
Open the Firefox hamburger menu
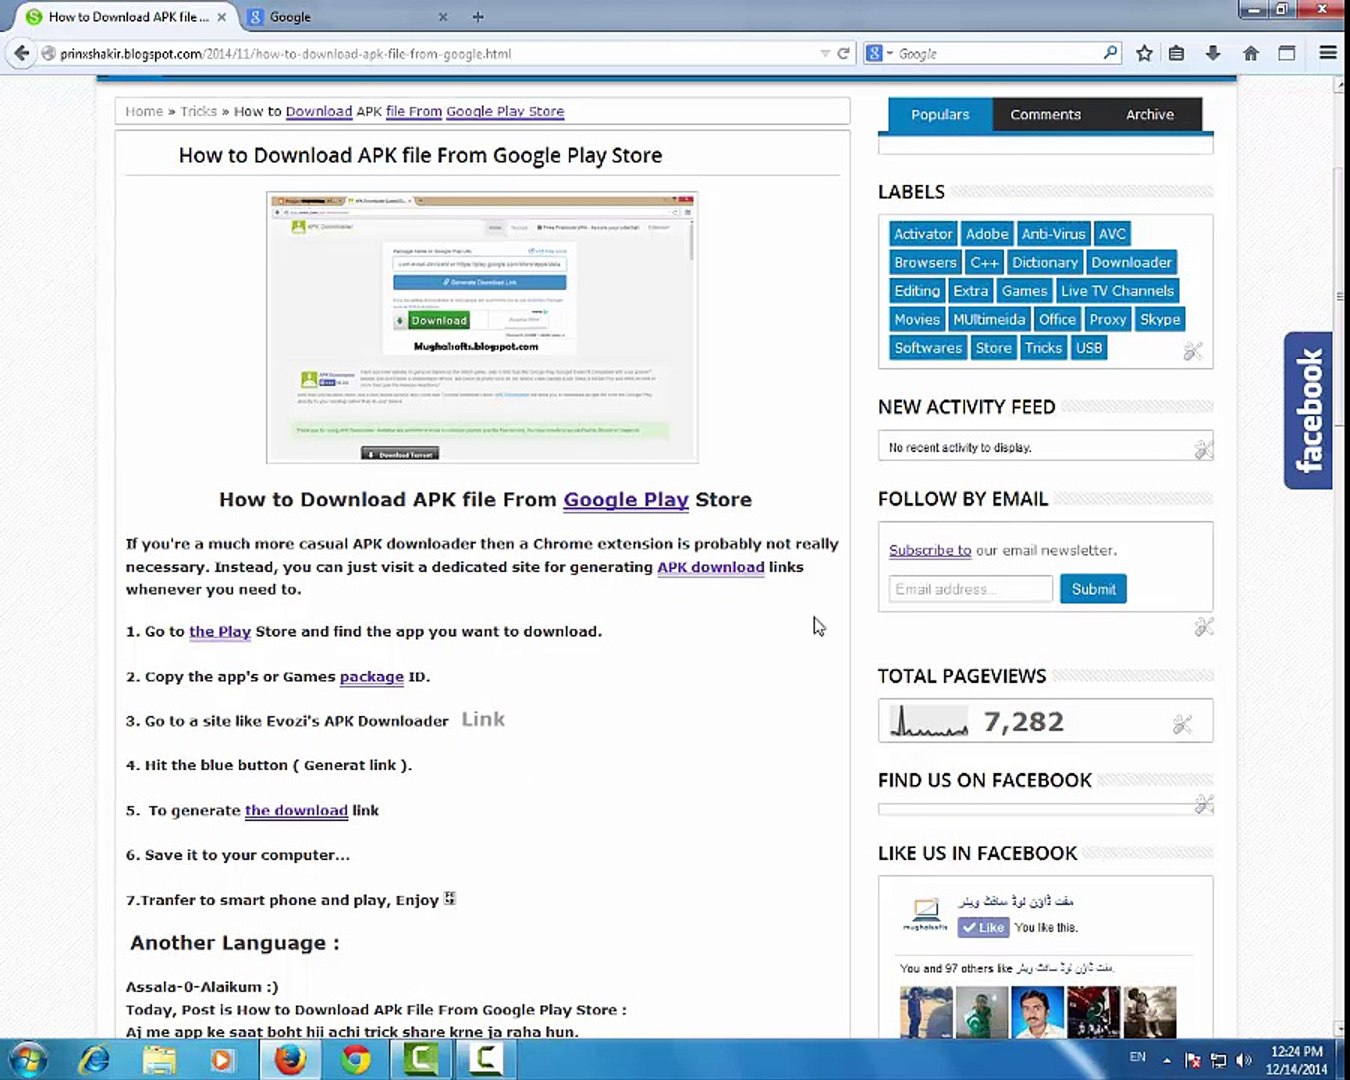(1328, 53)
